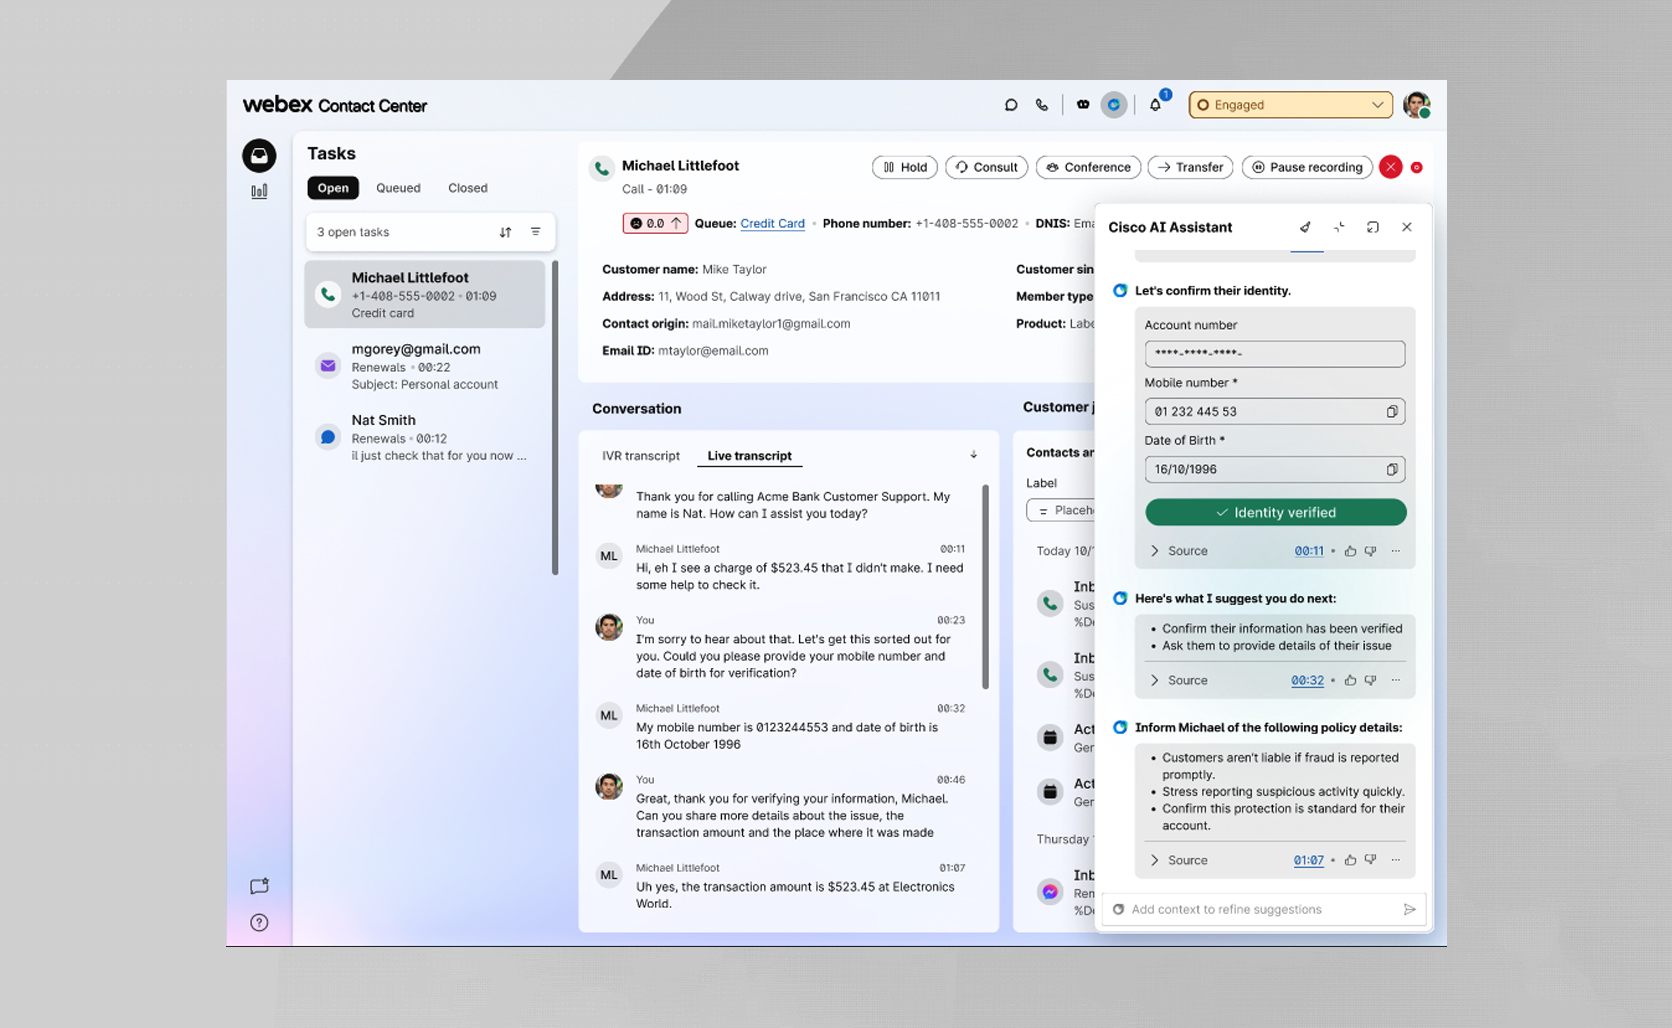Click the Add context input field
This screenshot has height=1028, width=1672.
pos(1260,909)
